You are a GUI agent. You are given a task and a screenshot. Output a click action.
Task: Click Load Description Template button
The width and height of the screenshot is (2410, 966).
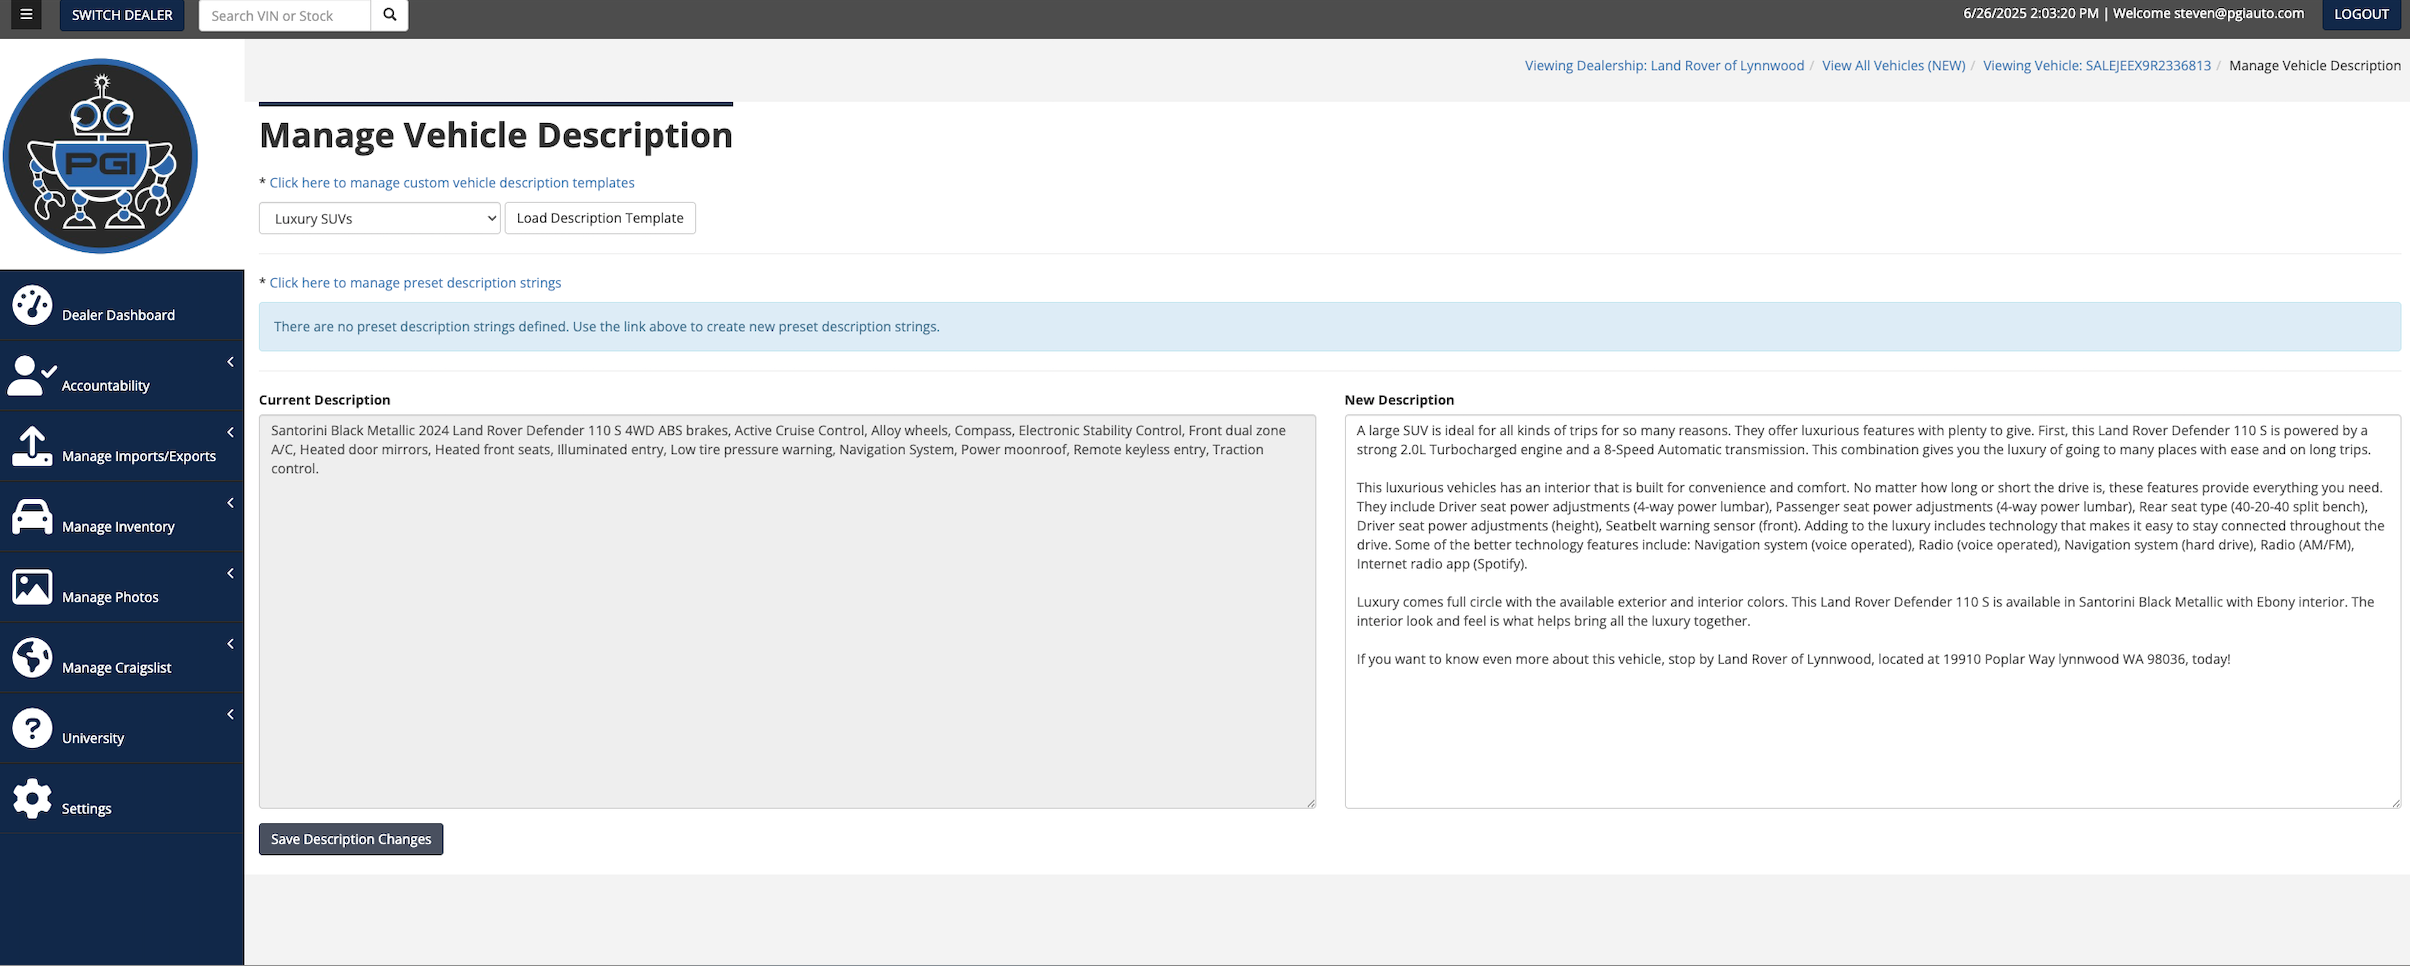tap(600, 218)
